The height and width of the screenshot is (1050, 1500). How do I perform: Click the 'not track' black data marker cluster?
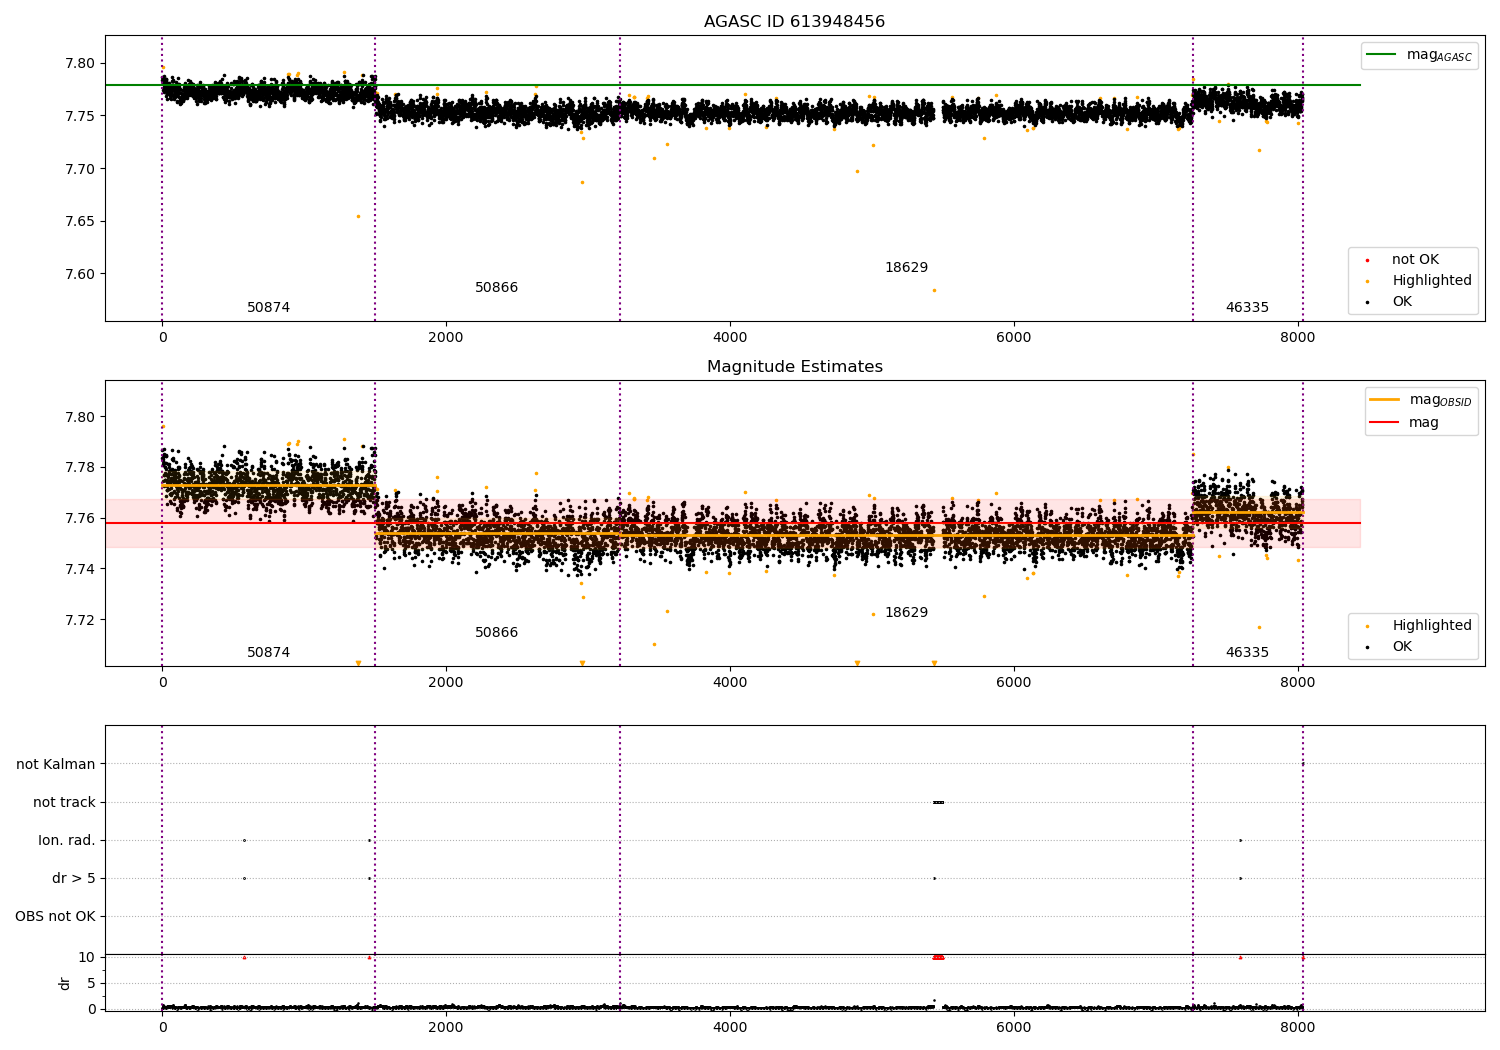(x=938, y=802)
